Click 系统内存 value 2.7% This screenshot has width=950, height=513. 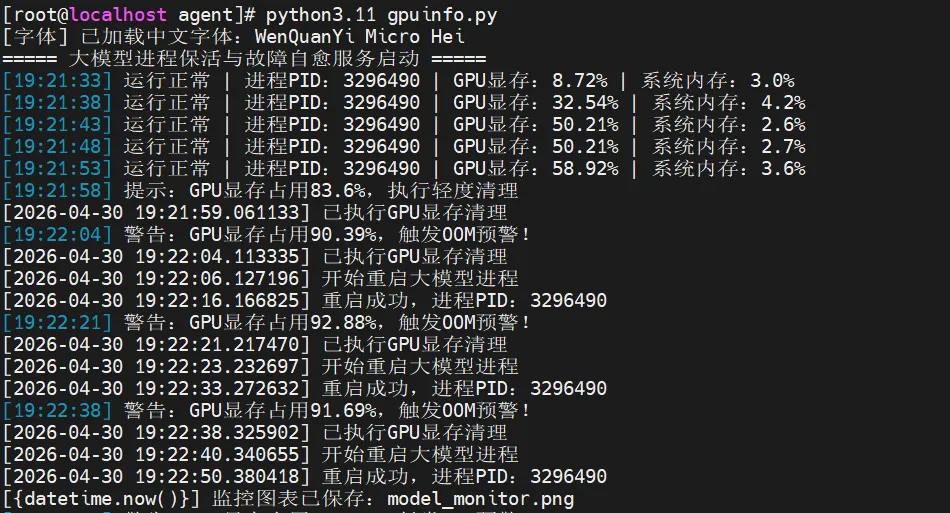point(783,146)
